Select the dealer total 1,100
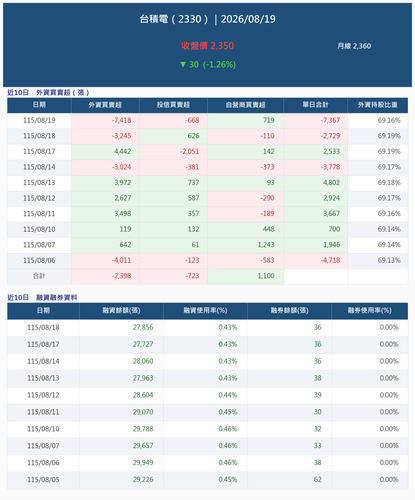Screen dimensions: 415x500 click(x=266, y=276)
